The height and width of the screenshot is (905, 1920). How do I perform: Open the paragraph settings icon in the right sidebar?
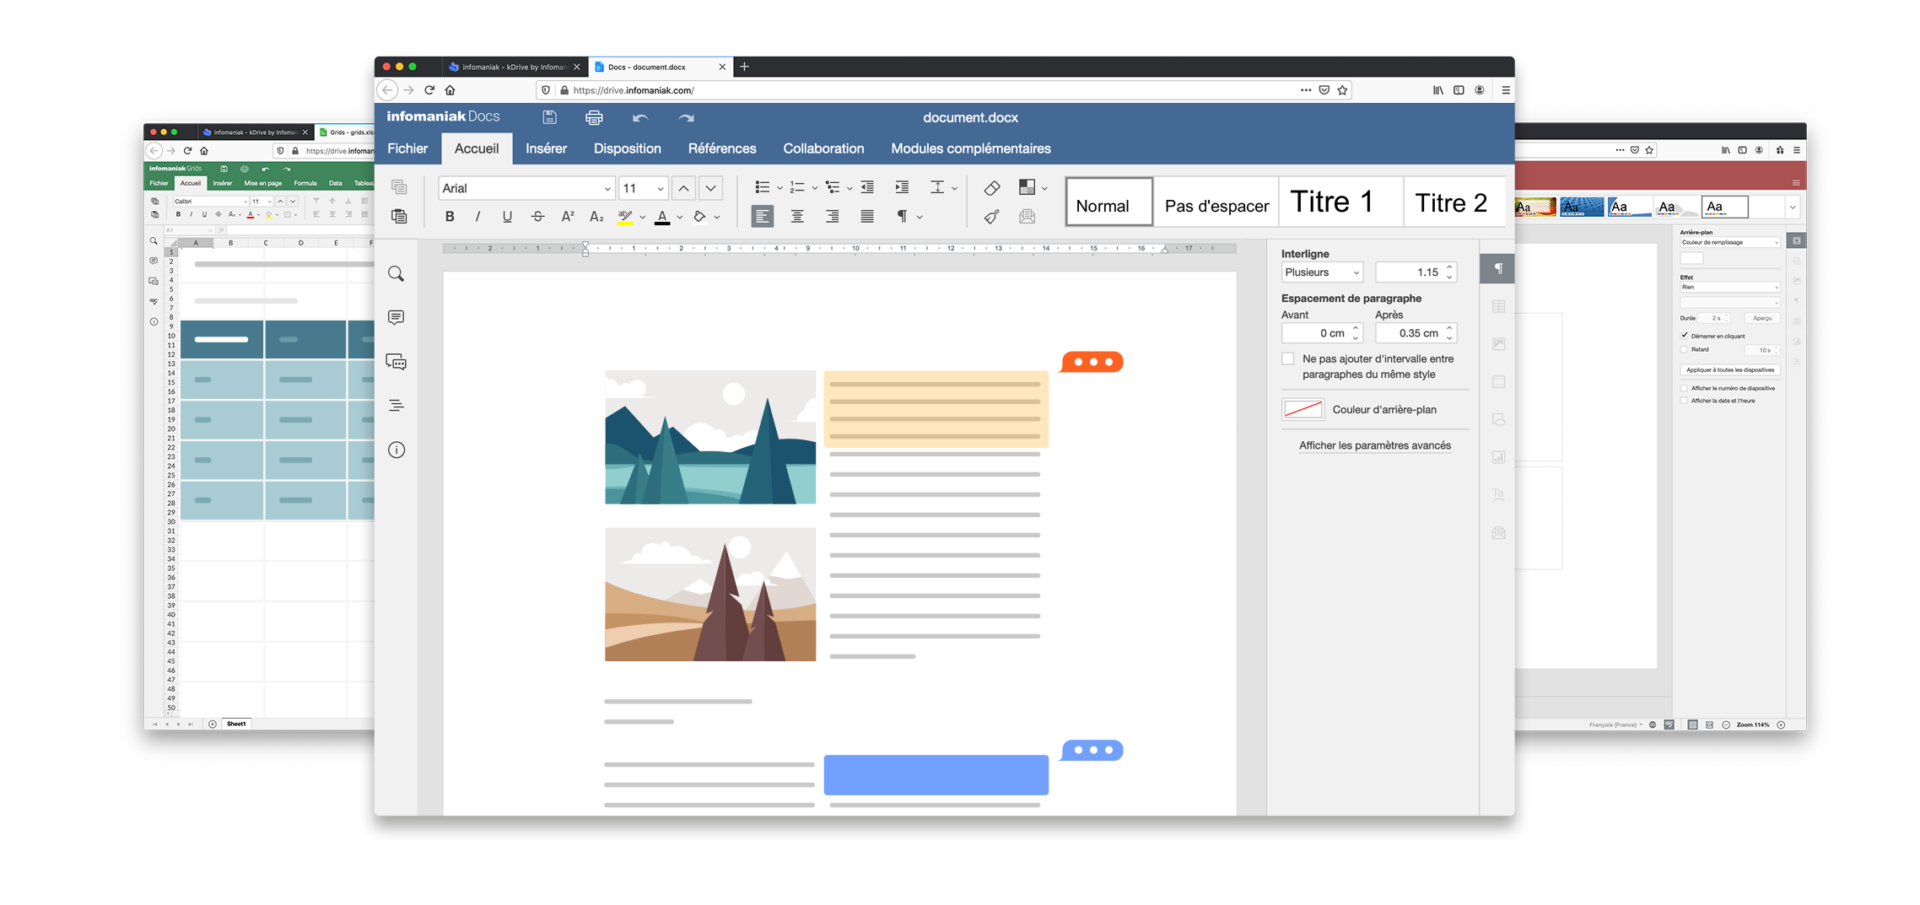pyautogui.click(x=1497, y=268)
